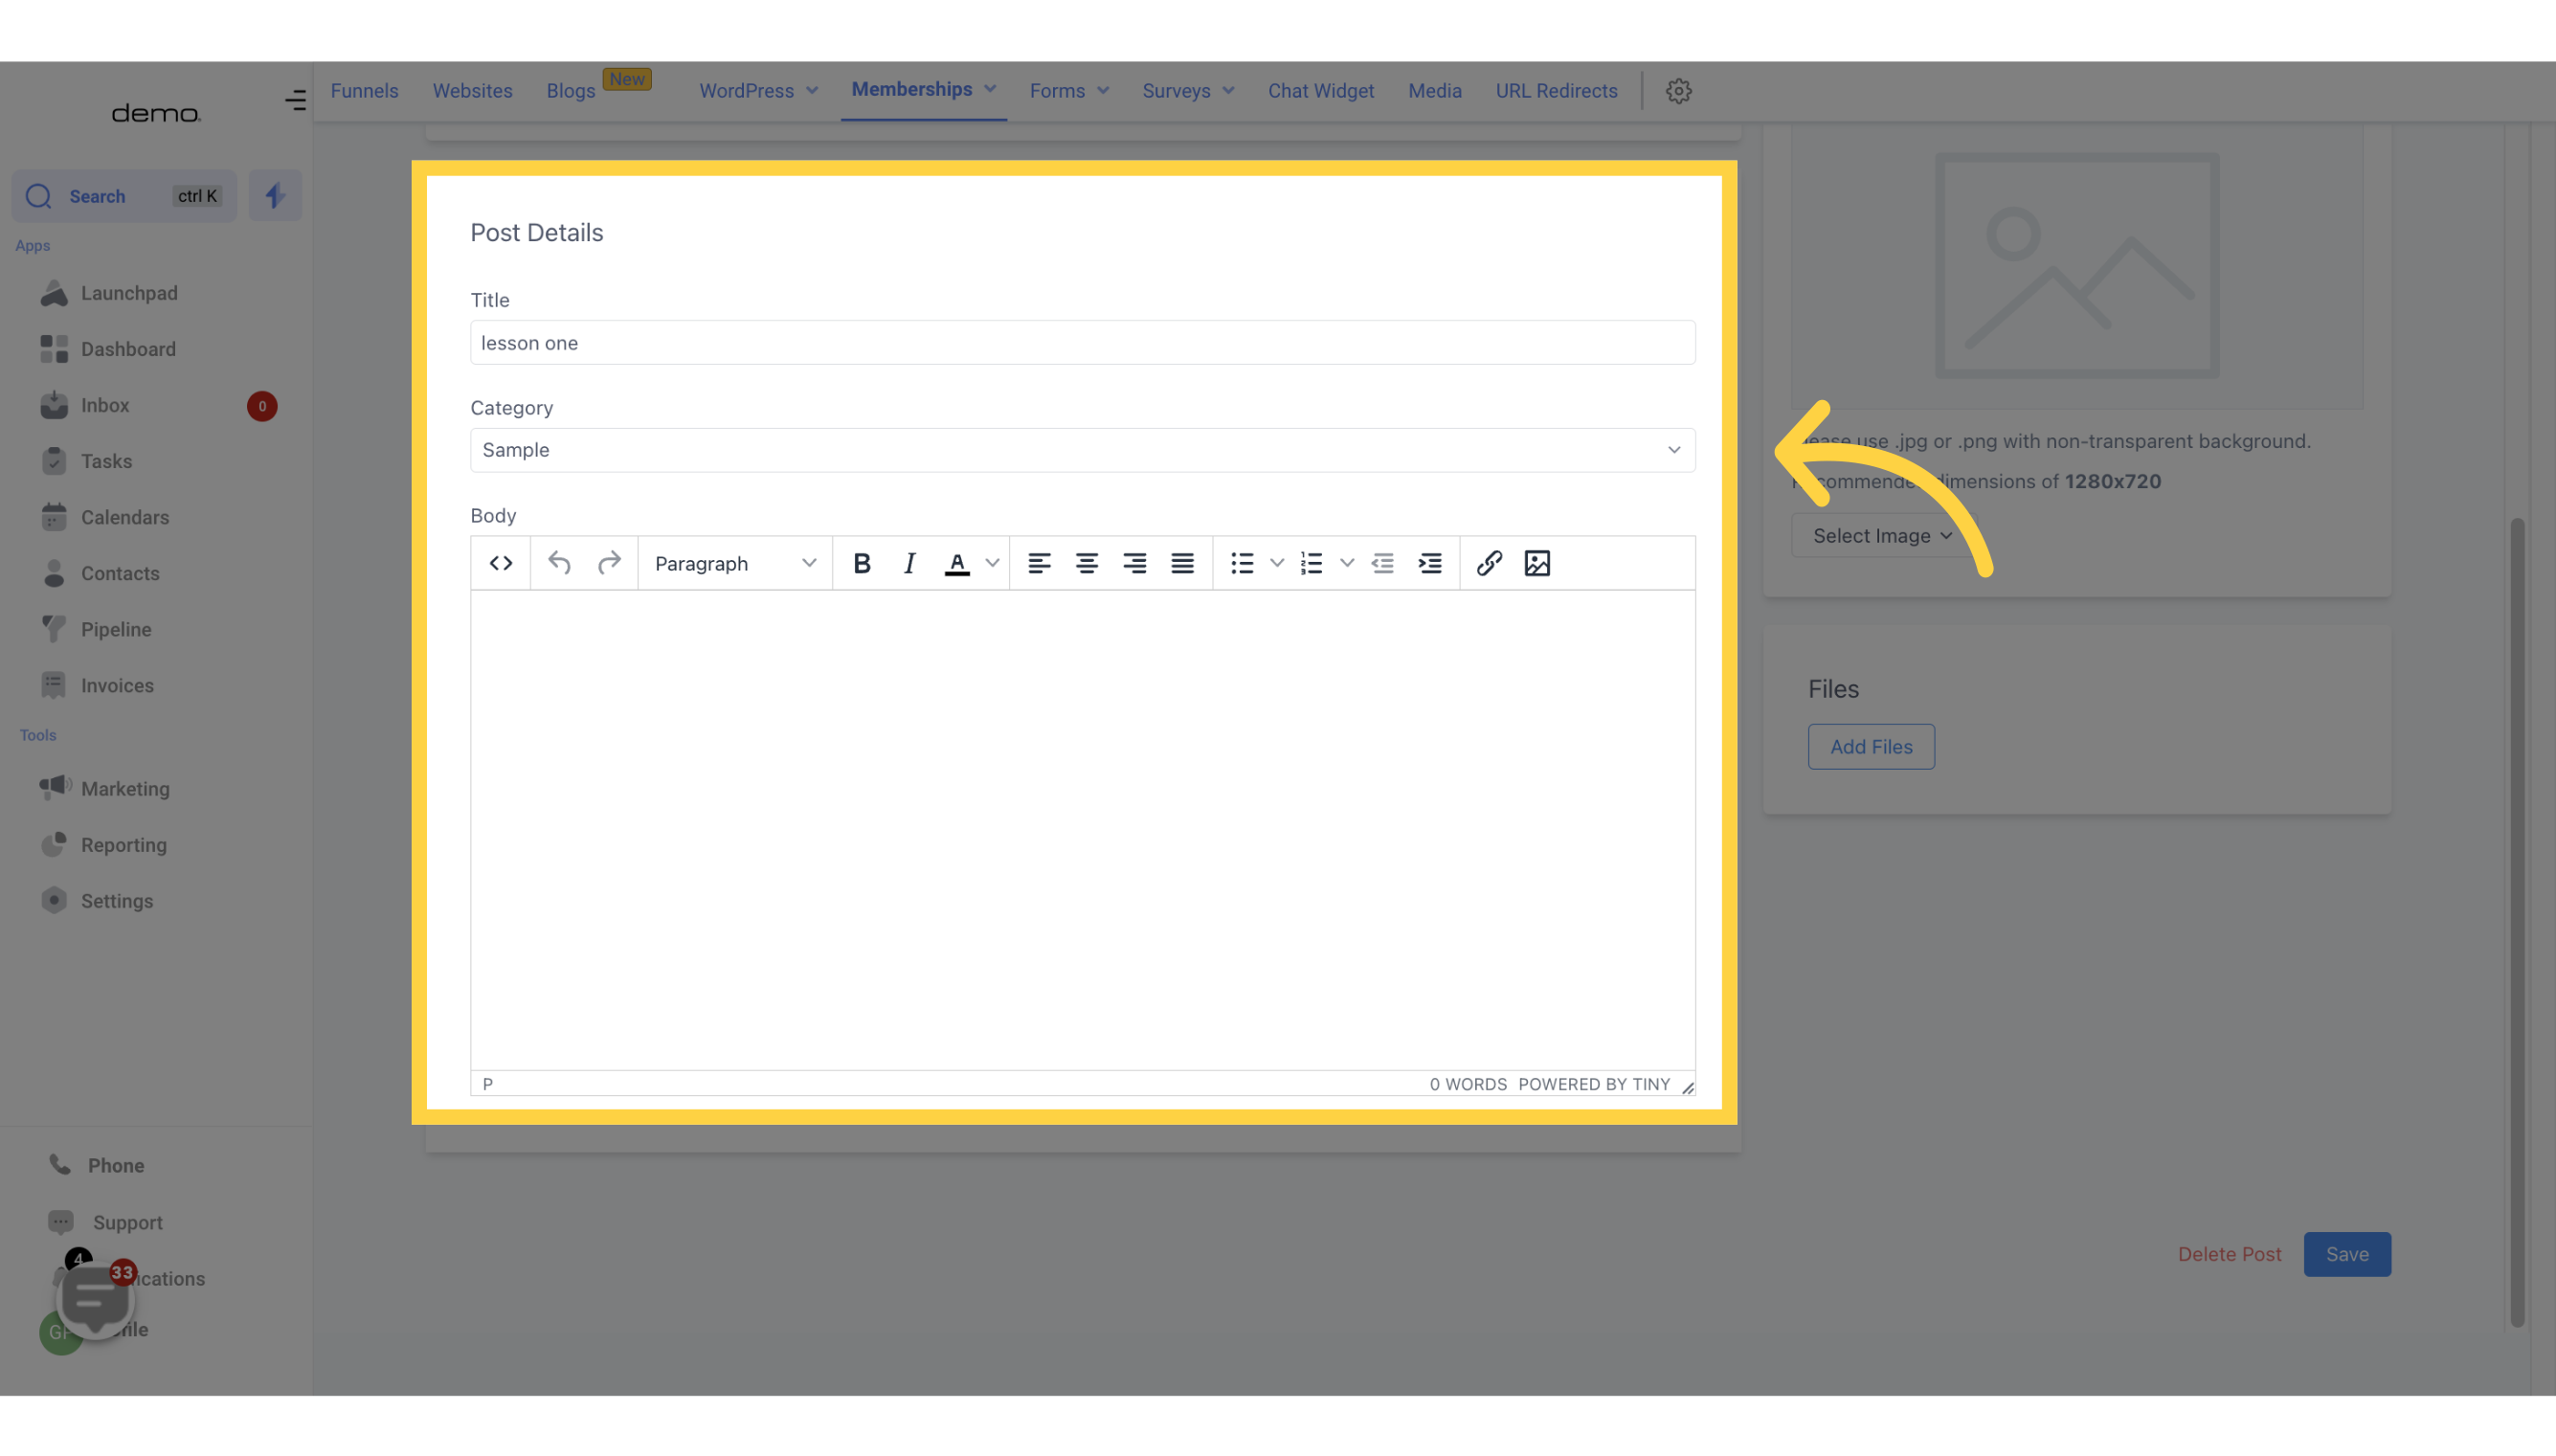Select the Category dropdown for Sample

(1080, 450)
